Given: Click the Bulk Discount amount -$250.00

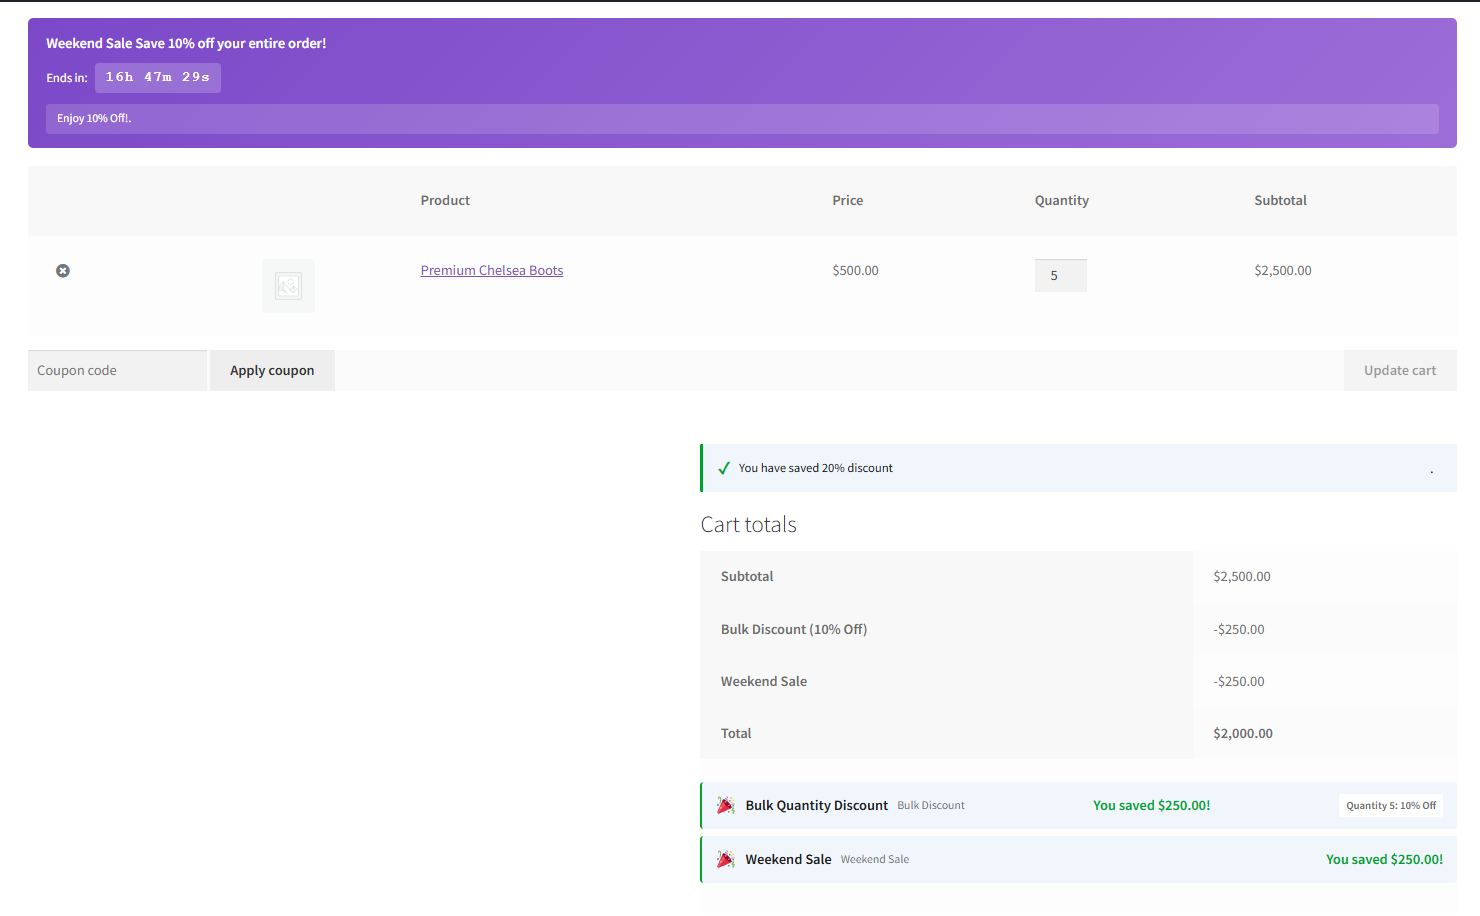Looking at the screenshot, I should click(x=1239, y=629).
